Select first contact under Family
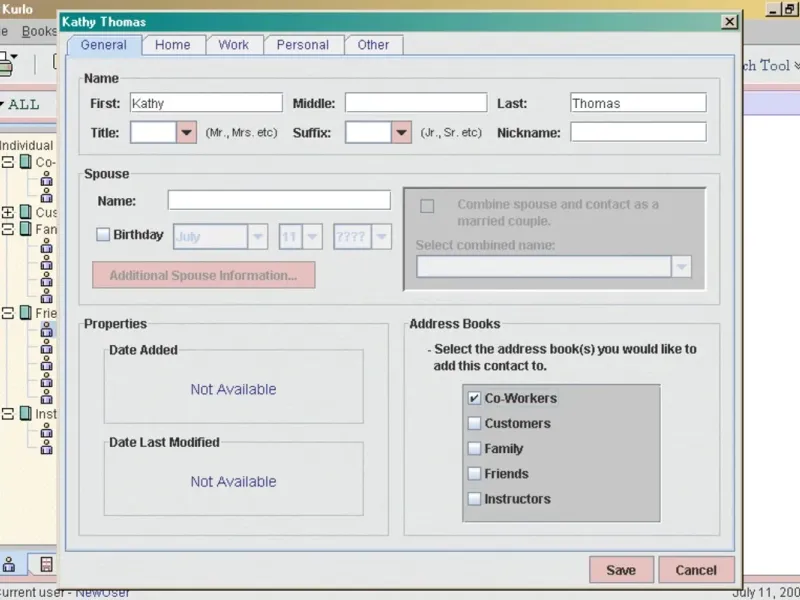The height and width of the screenshot is (600, 800). click(x=46, y=246)
